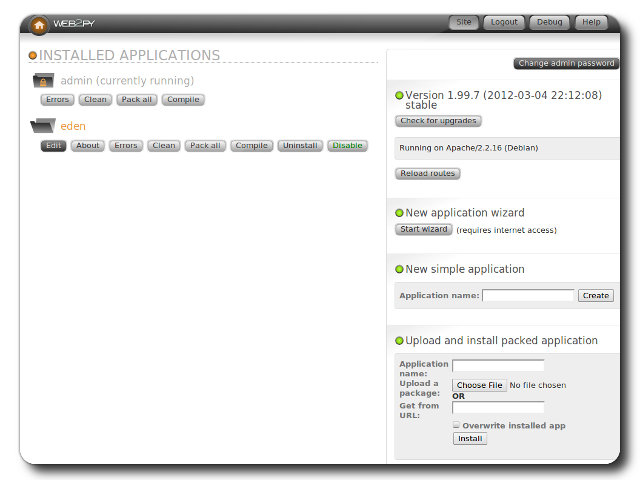Click the Get from URL input field

(498, 407)
